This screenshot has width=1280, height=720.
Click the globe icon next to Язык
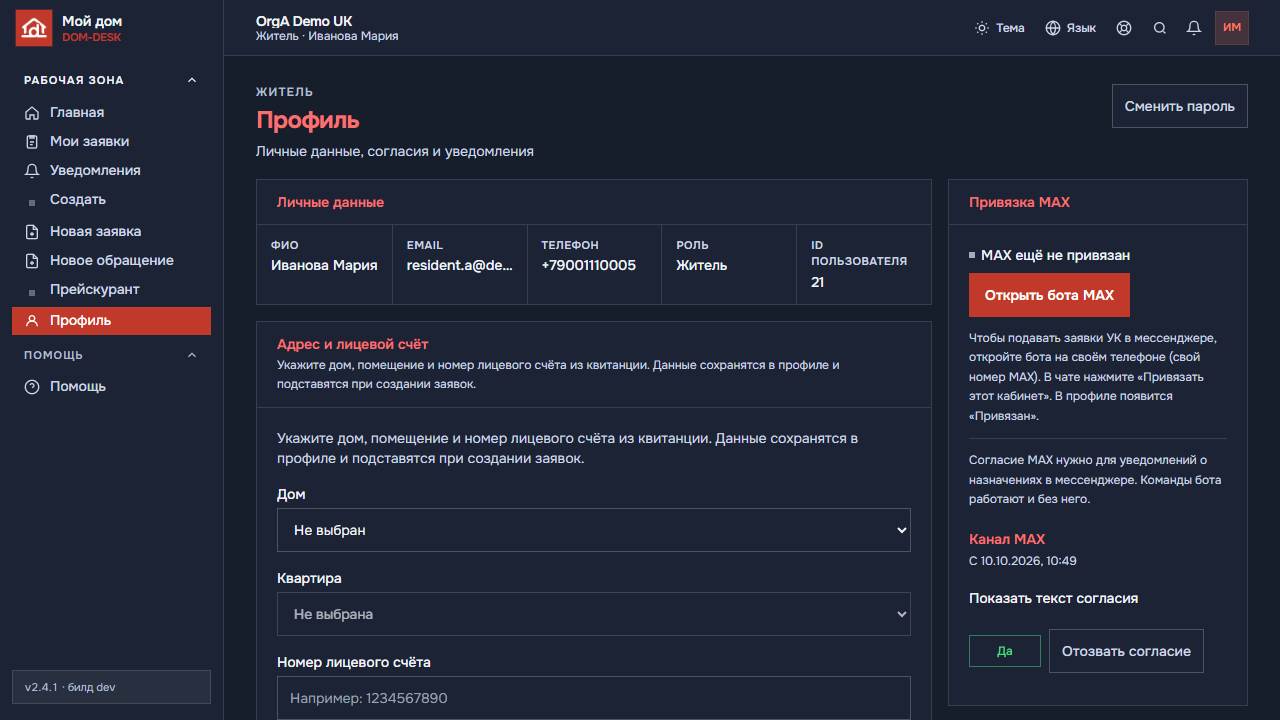point(1053,28)
